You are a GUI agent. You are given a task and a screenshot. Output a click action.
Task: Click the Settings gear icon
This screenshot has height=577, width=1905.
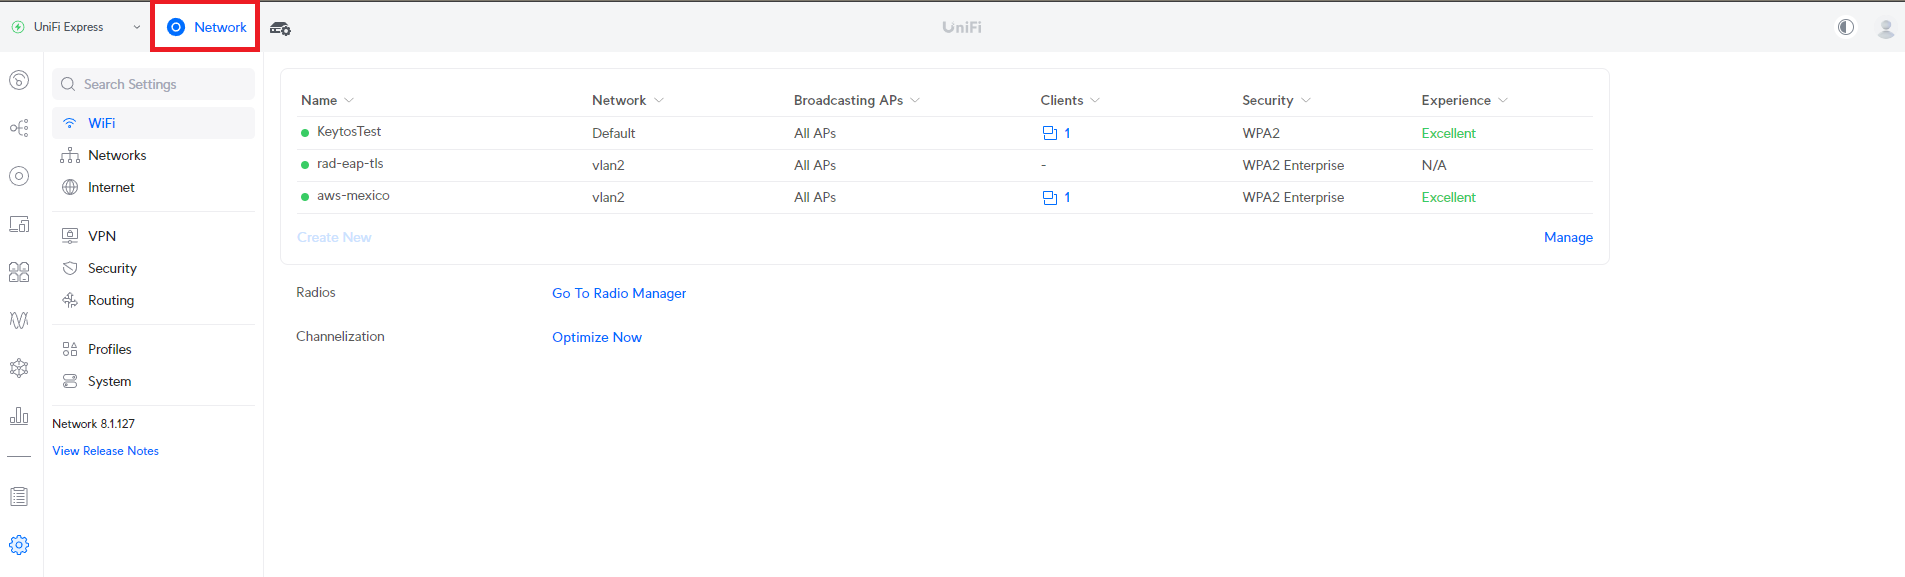pos(19,545)
